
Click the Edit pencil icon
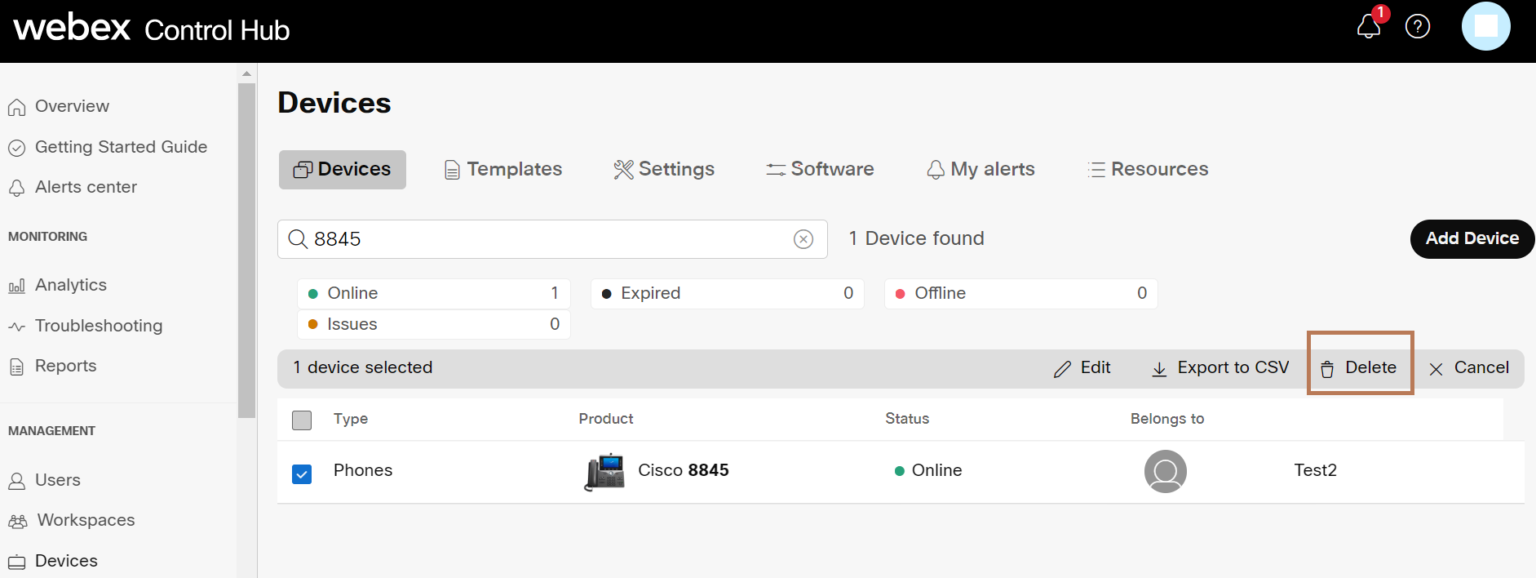(x=1062, y=369)
